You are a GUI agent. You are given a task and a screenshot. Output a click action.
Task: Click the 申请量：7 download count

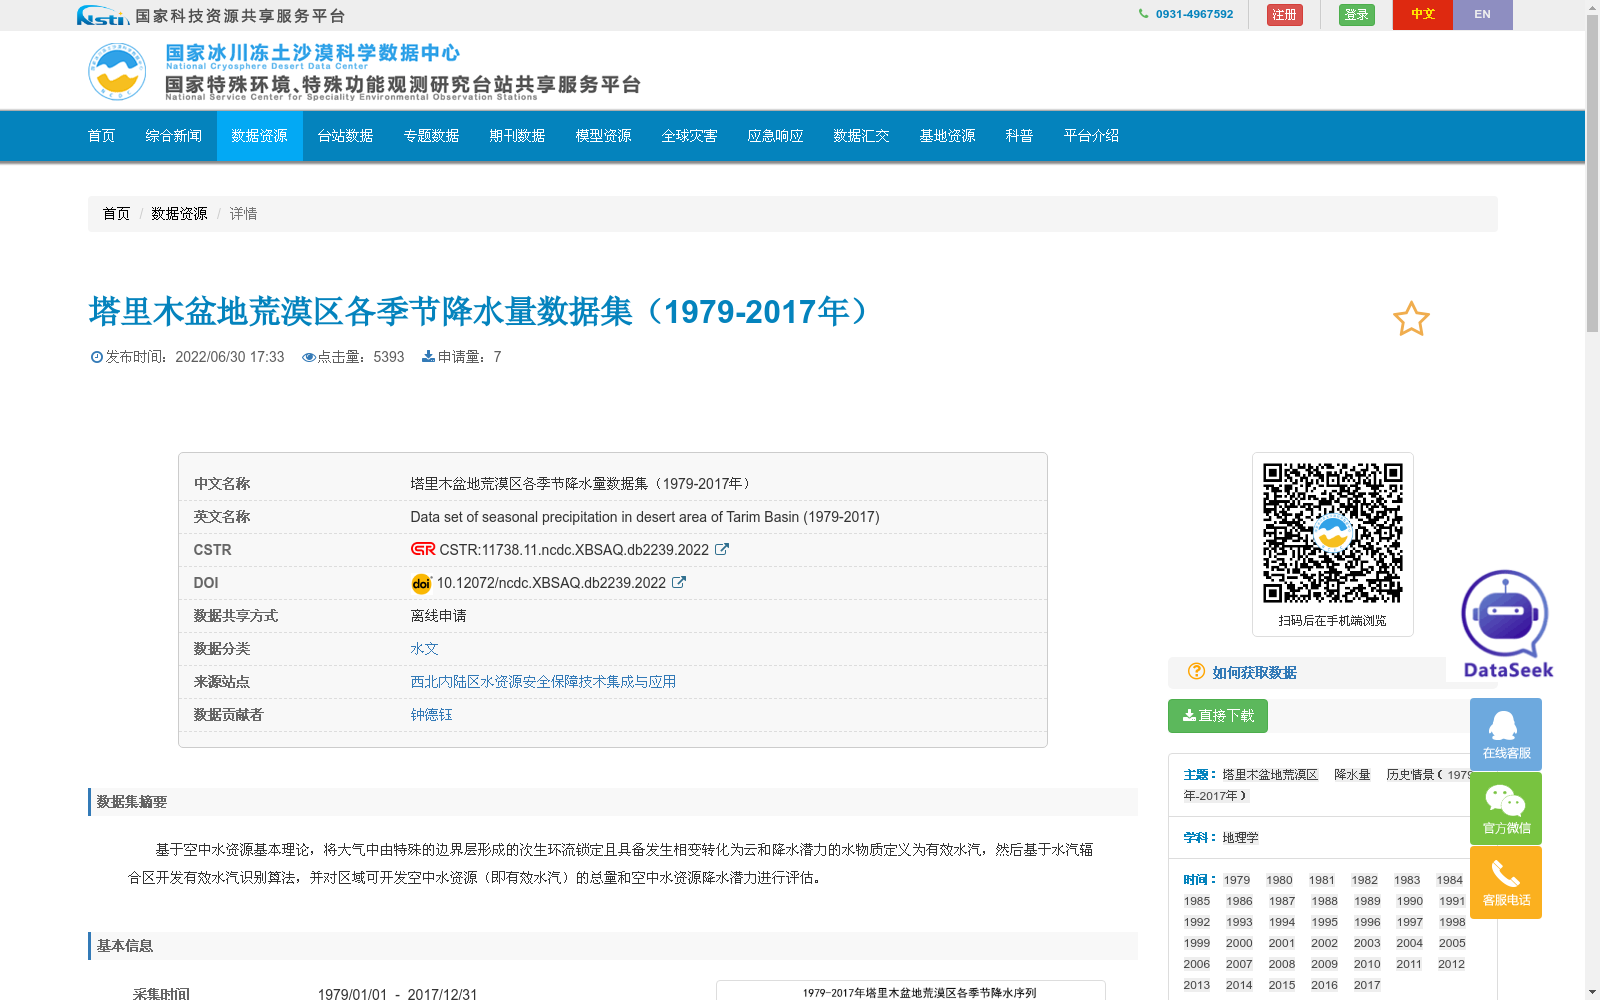click(x=461, y=357)
